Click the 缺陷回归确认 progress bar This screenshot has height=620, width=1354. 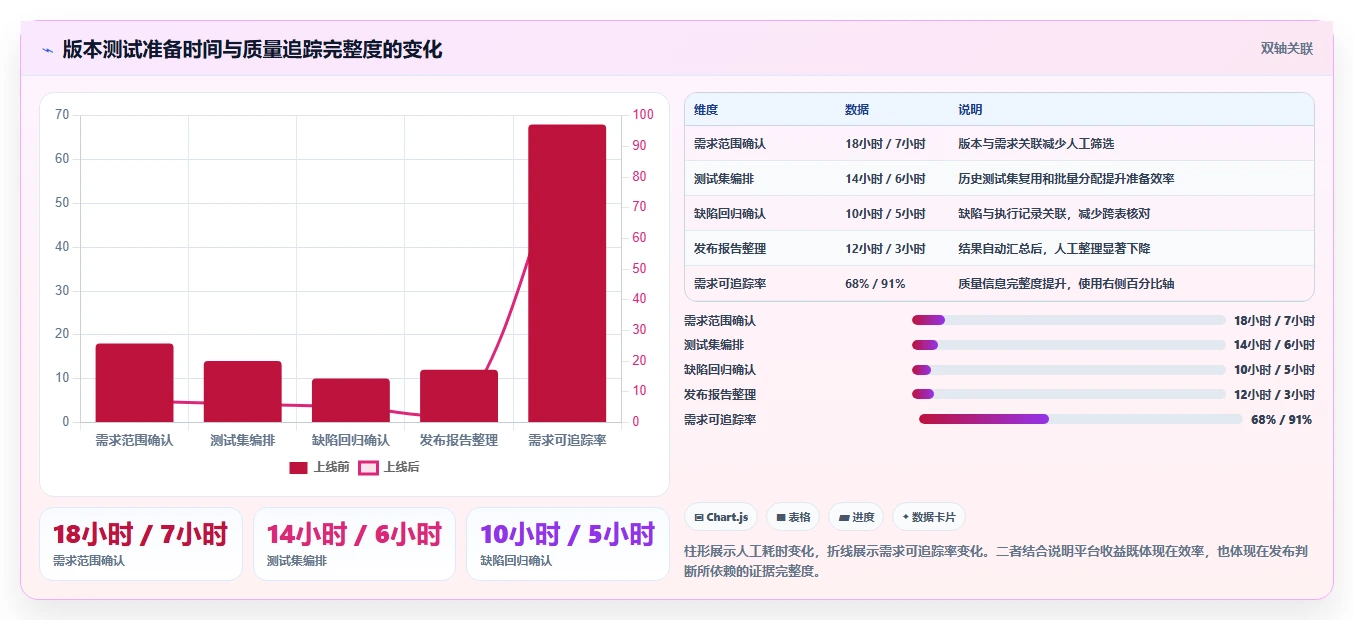[x=1069, y=370]
